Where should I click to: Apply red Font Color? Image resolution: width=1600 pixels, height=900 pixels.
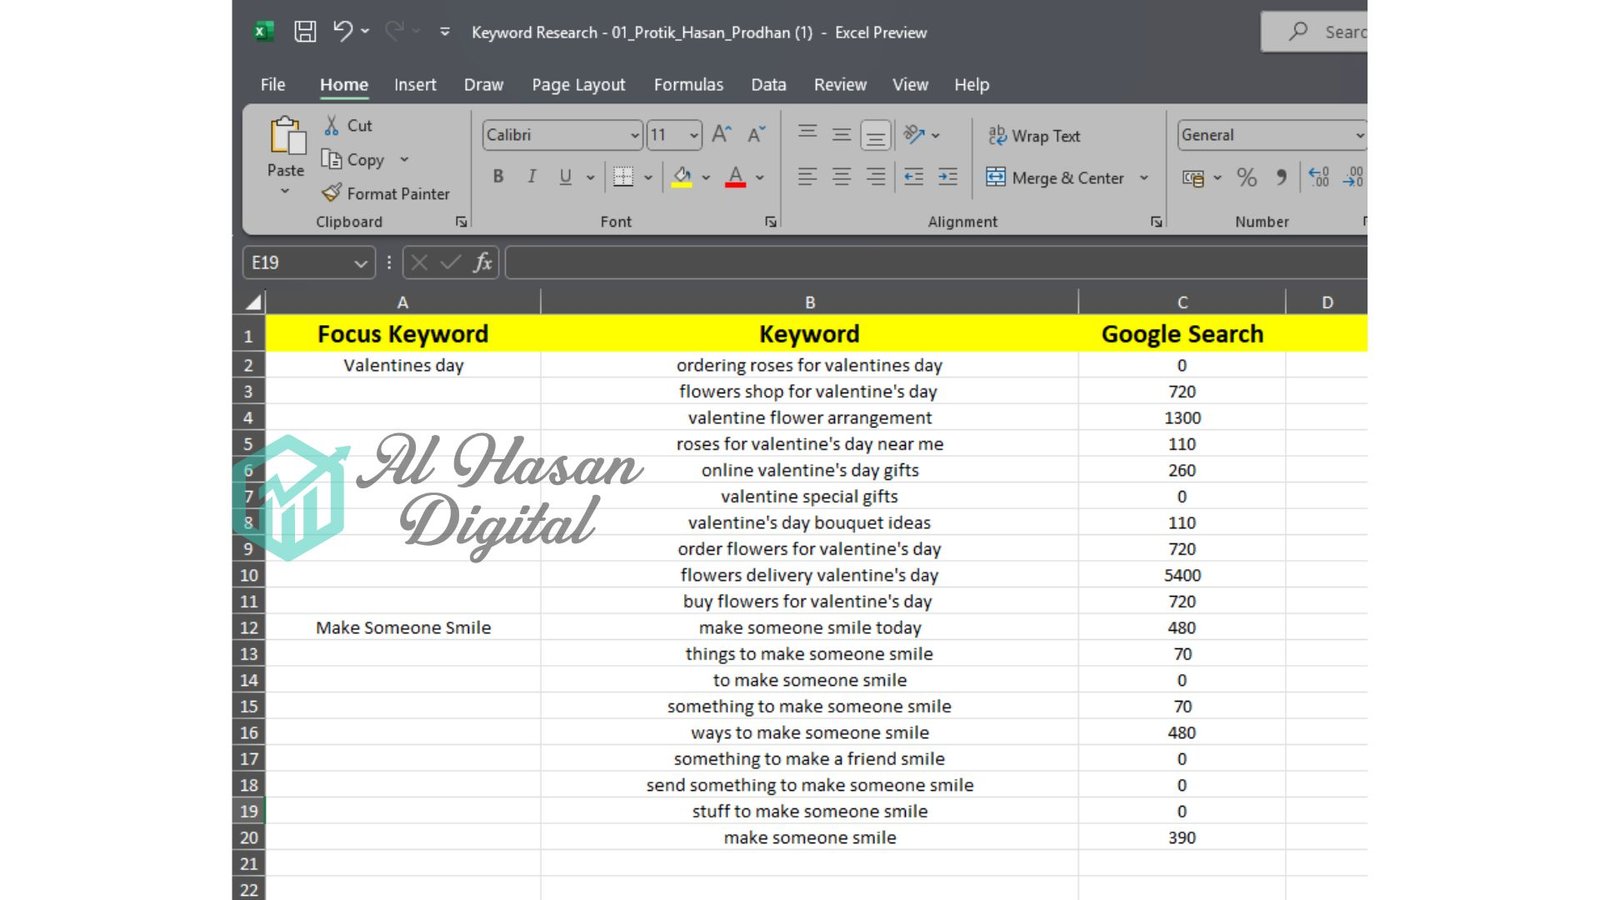tap(735, 177)
